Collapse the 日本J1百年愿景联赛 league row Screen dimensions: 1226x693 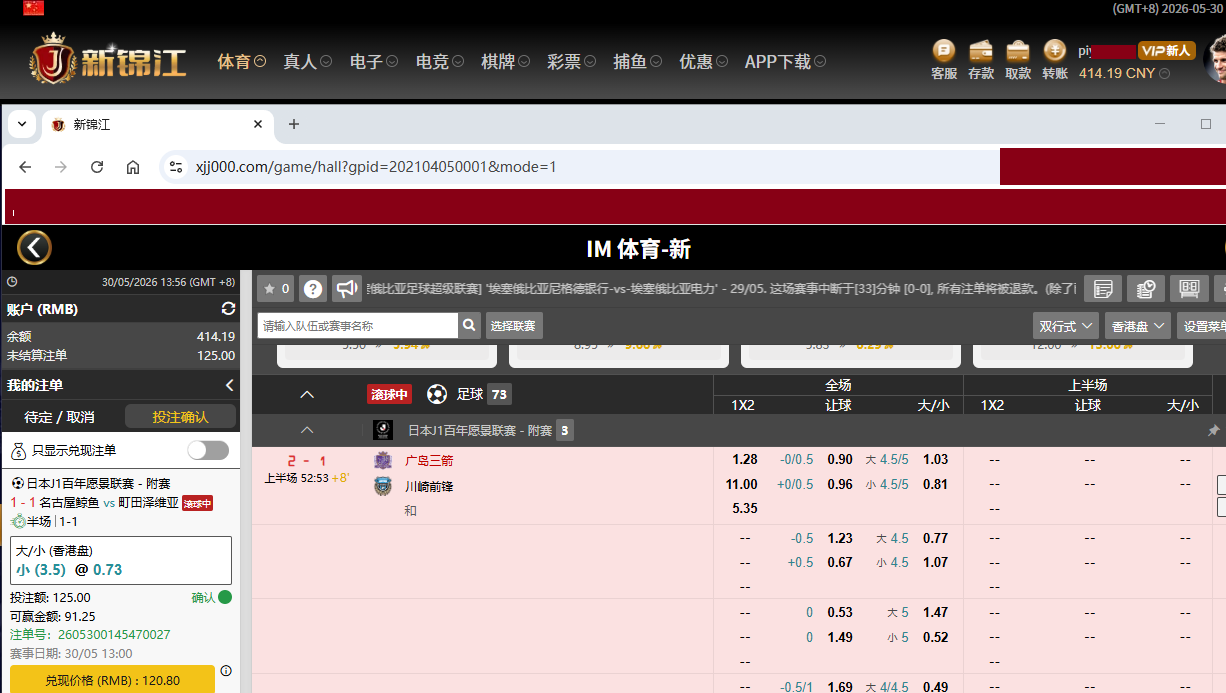tap(307, 430)
